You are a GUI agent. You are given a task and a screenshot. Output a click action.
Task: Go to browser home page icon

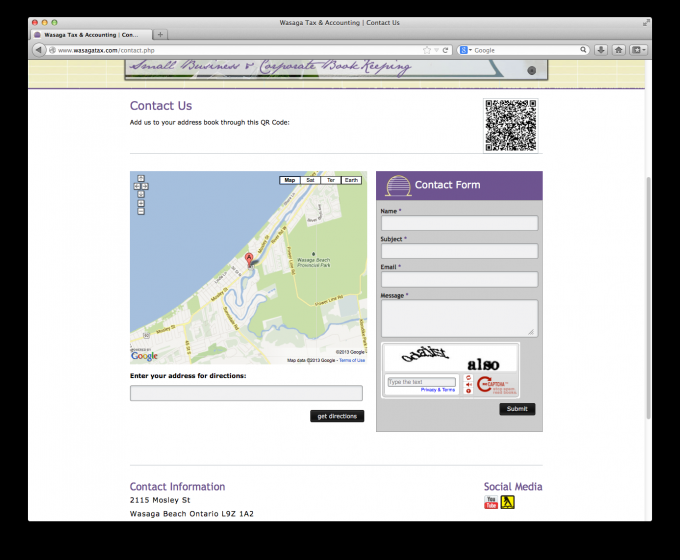tap(619, 49)
